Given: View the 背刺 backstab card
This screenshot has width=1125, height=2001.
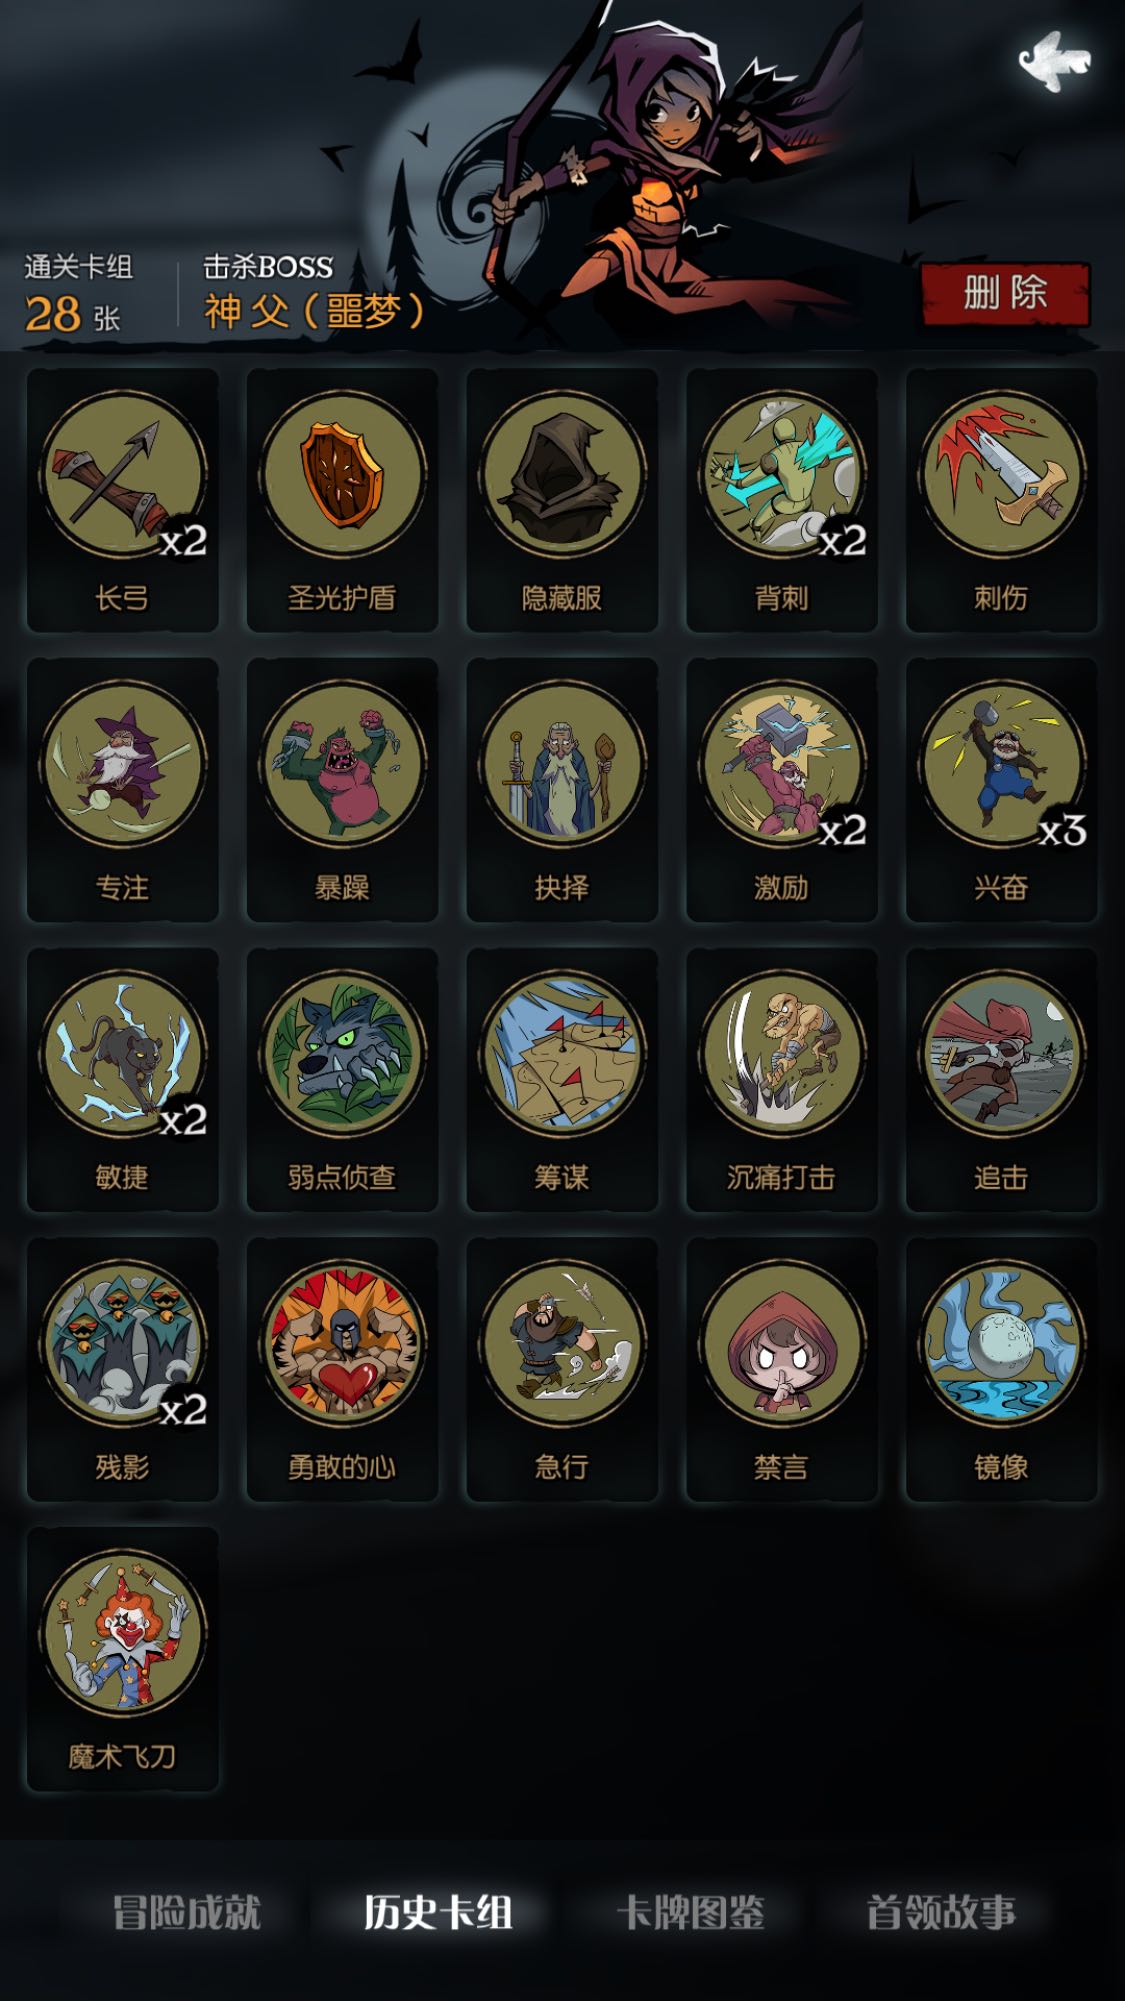Looking at the screenshot, I should tap(782, 500).
